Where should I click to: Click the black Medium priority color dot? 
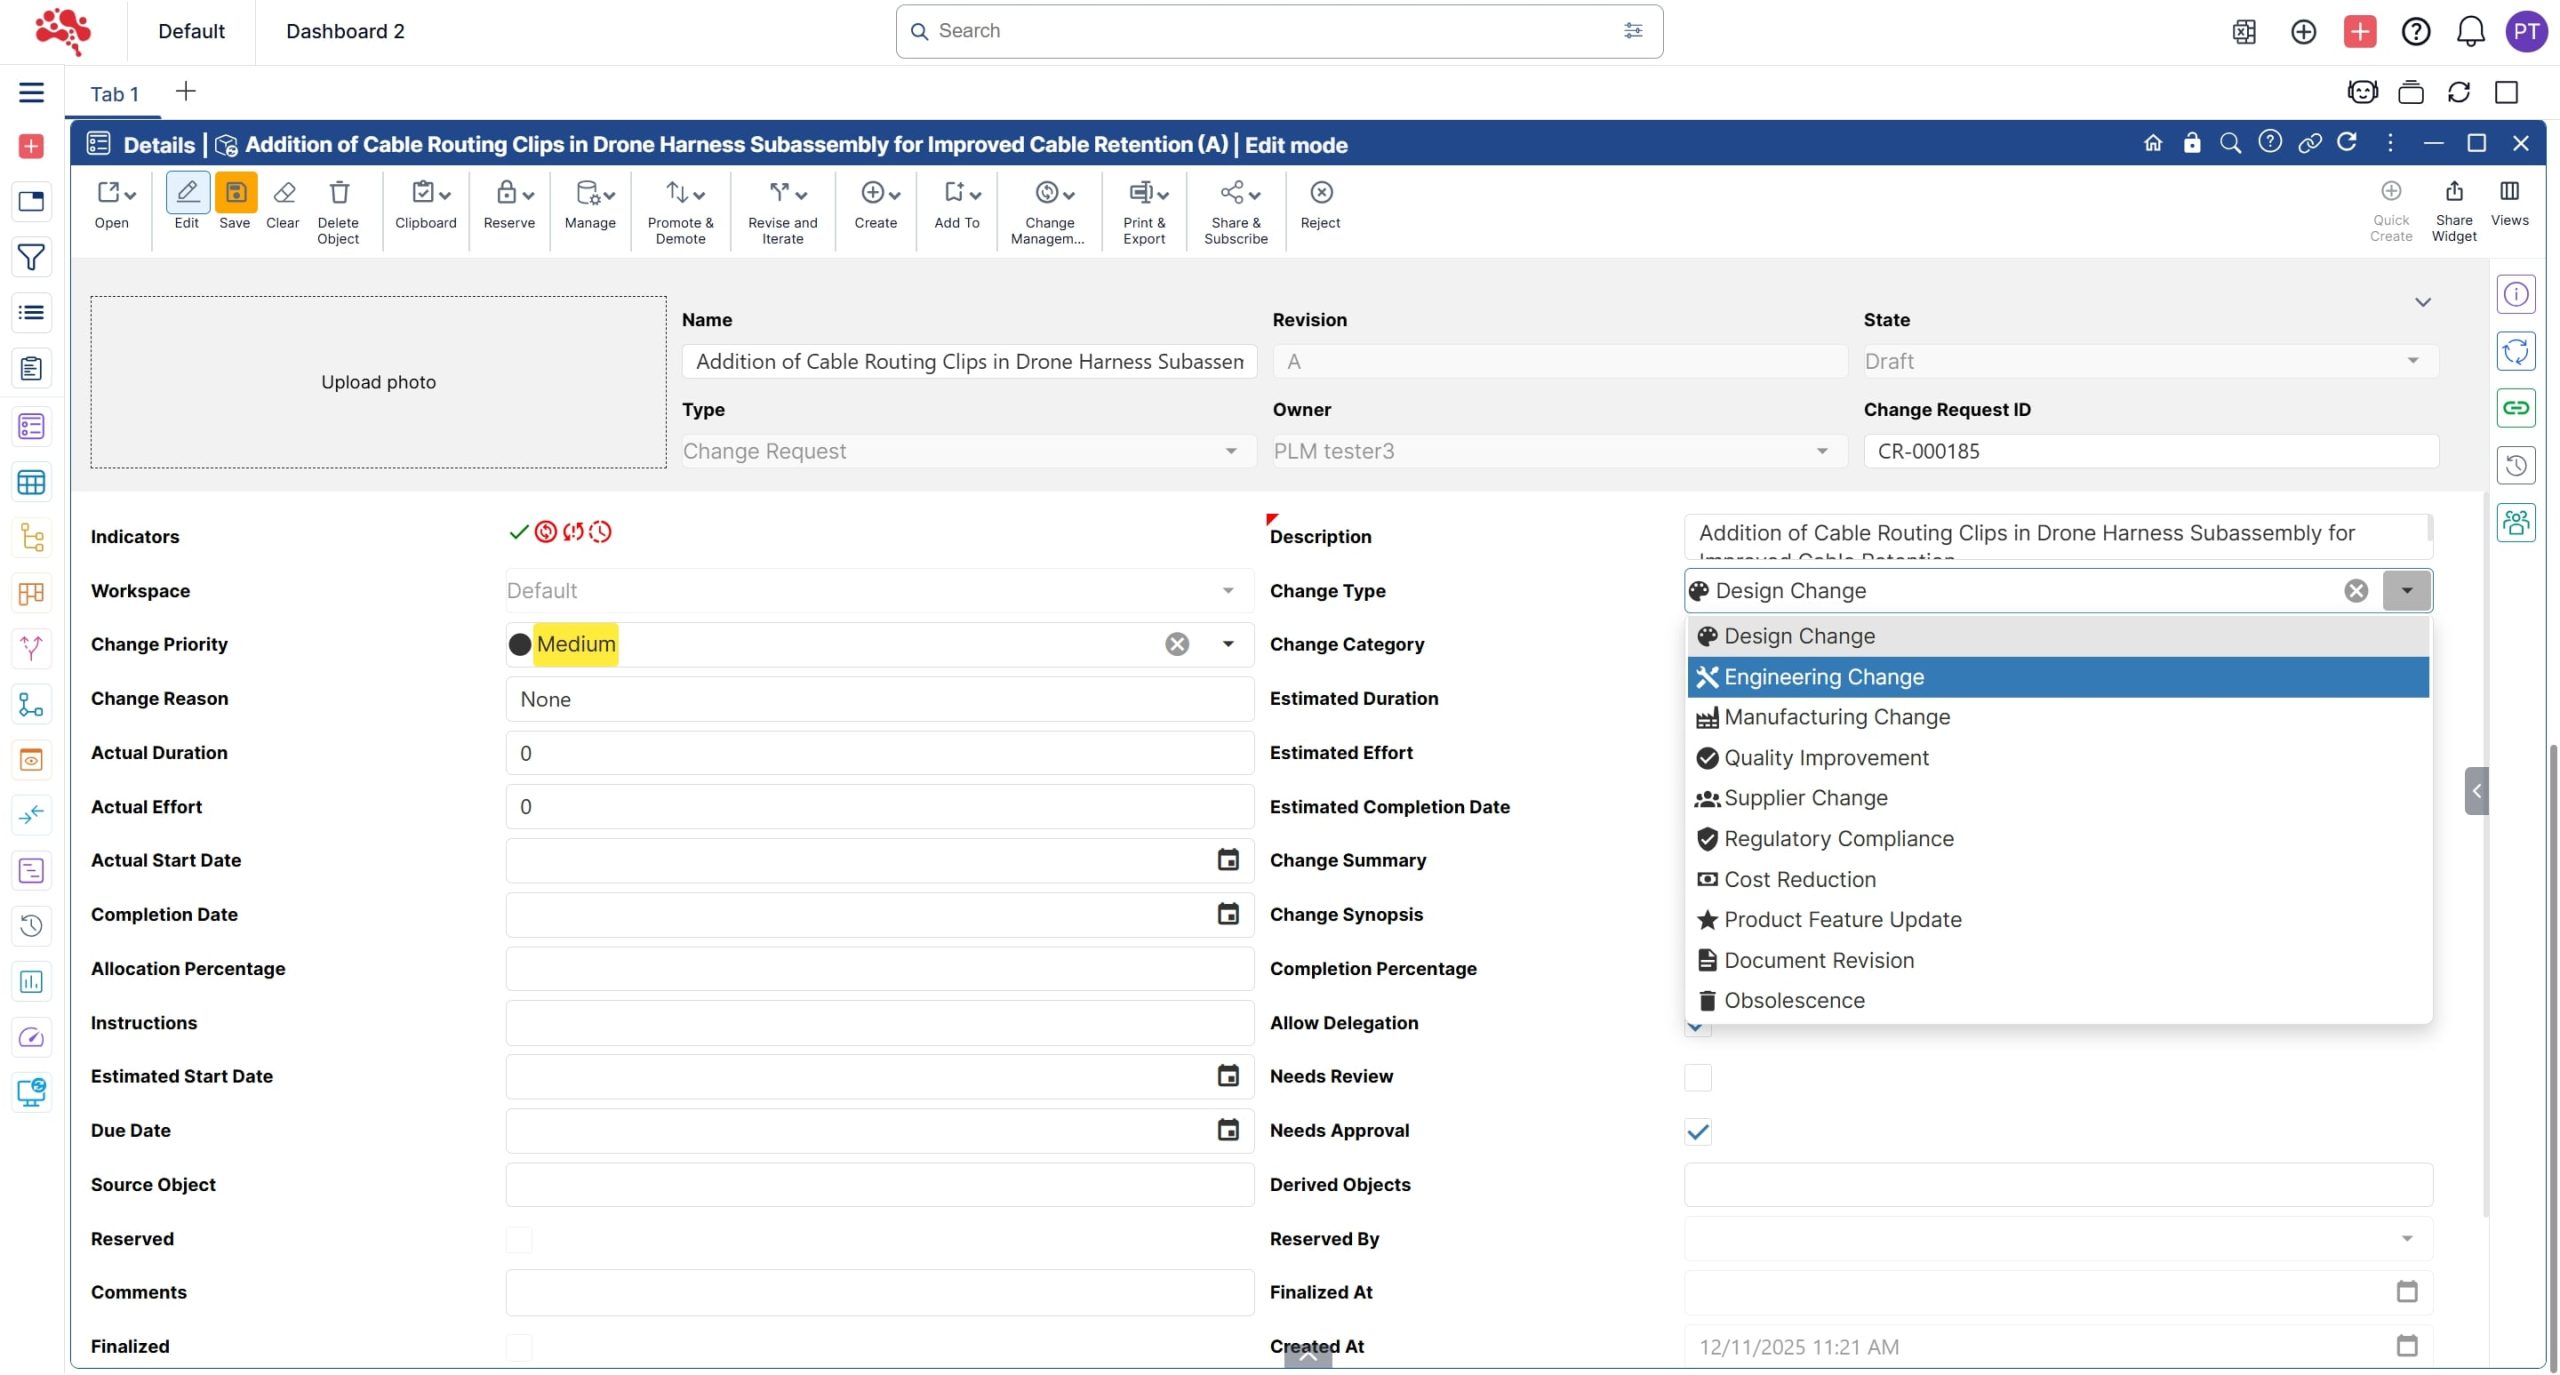point(520,644)
